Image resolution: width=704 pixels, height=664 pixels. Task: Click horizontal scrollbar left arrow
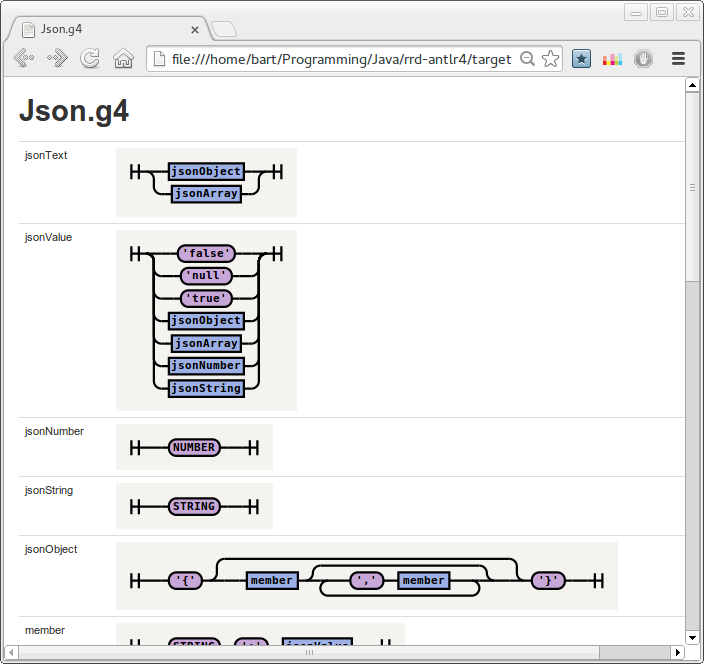click(x=11, y=652)
